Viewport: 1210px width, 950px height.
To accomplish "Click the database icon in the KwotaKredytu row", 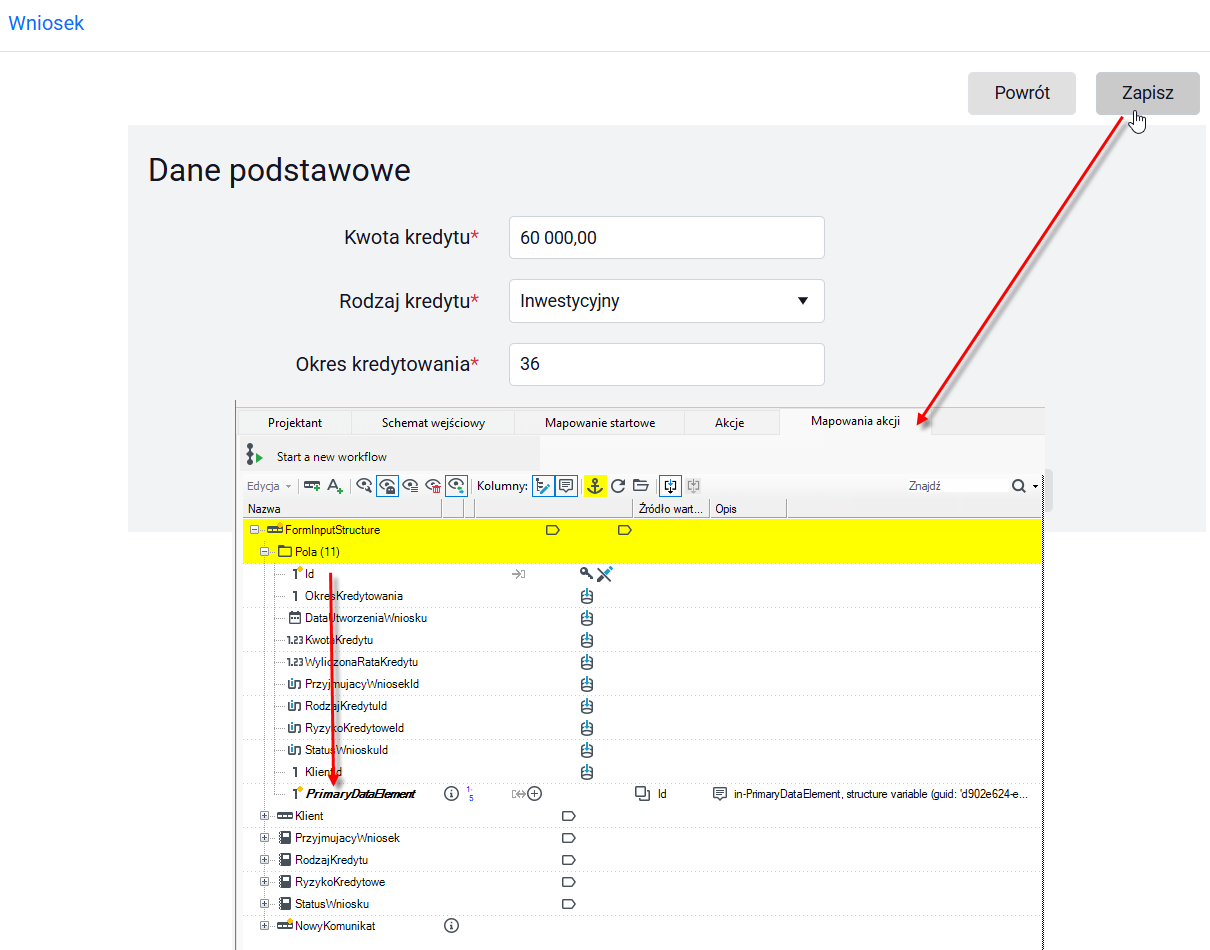I will 587,640.
